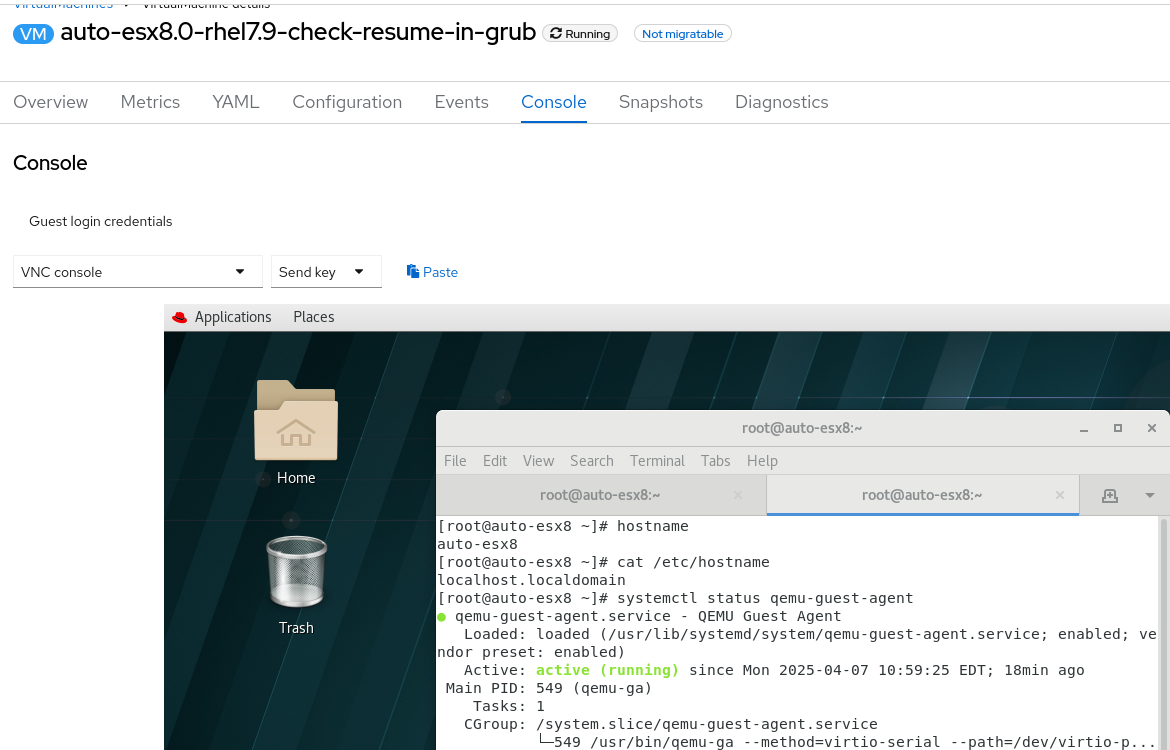Click the Red Hat logo in the Applications bar
Screen dimensions: 1170x750
pos(180,317)
